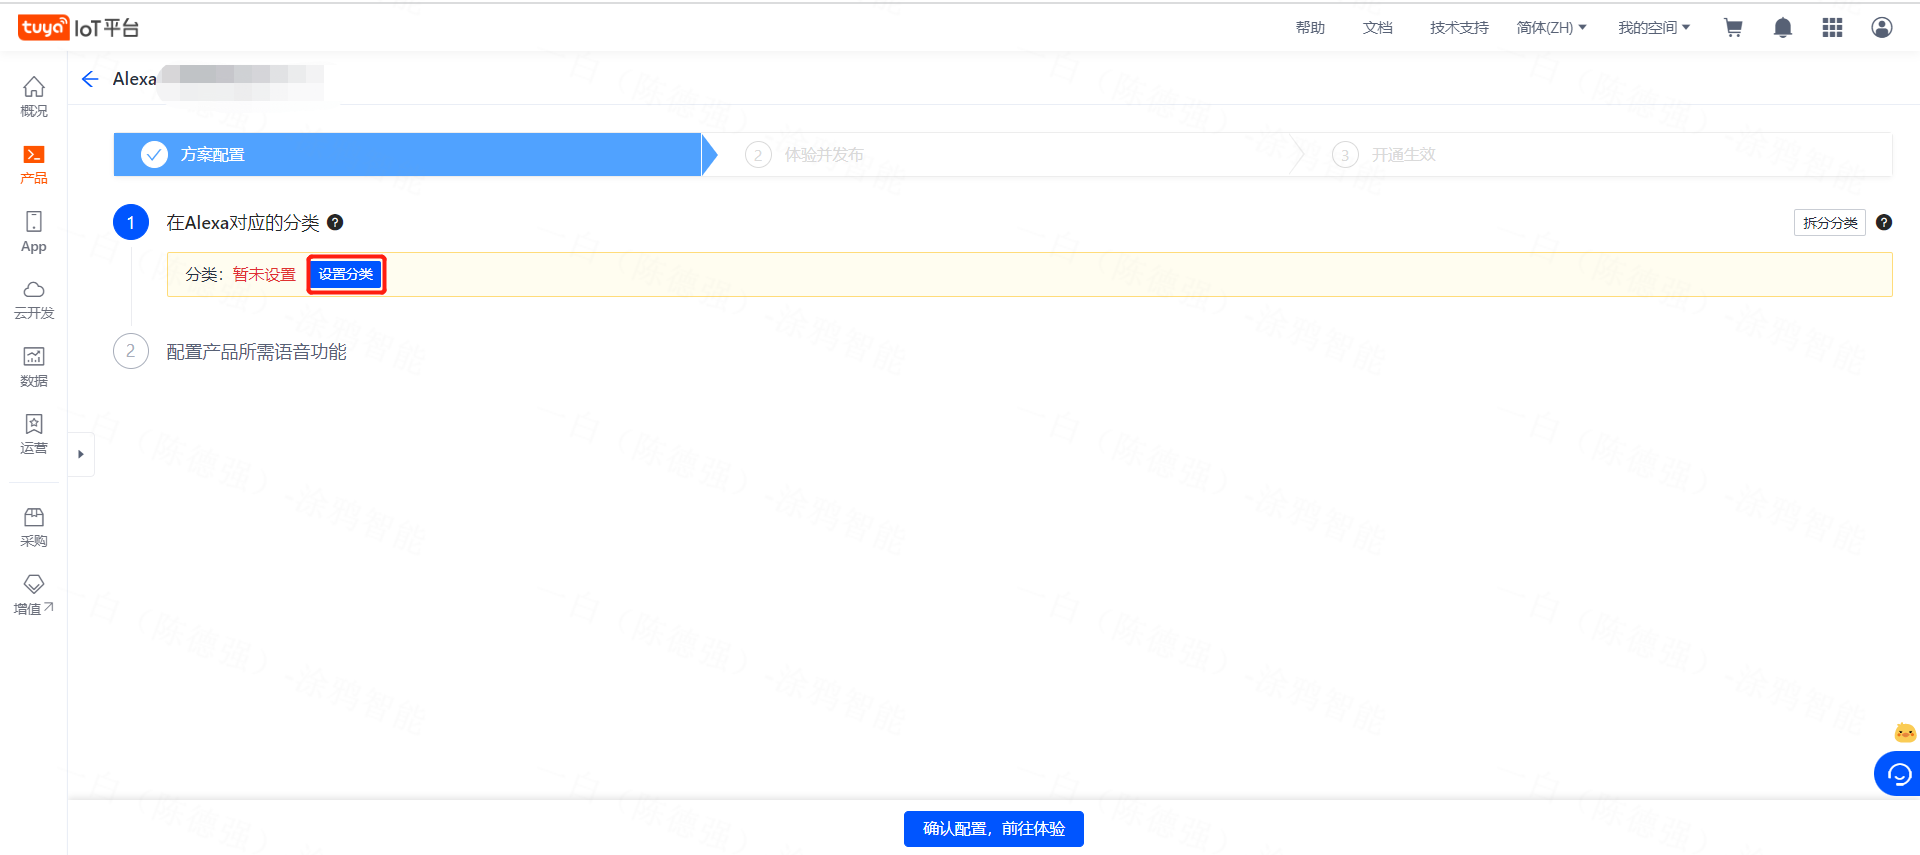Open the user account avatar

tap(1882, 28)
